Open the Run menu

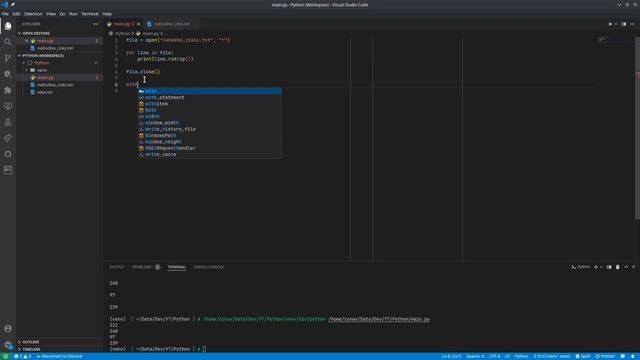[73, 14]
